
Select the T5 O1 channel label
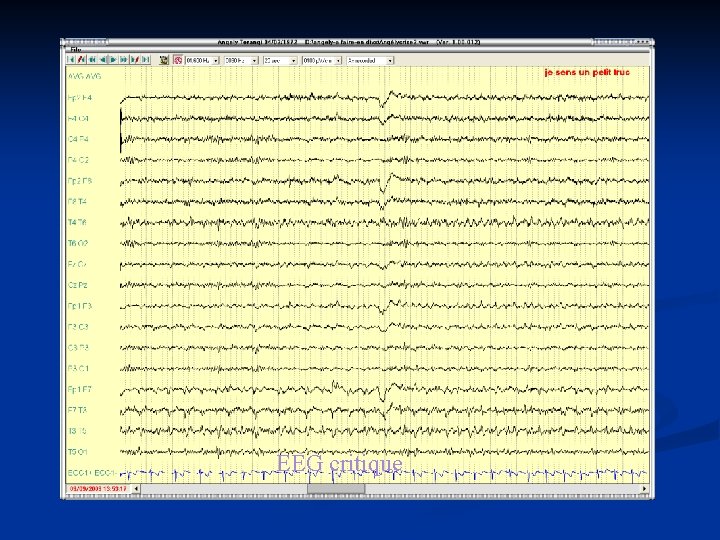[78, 452]
